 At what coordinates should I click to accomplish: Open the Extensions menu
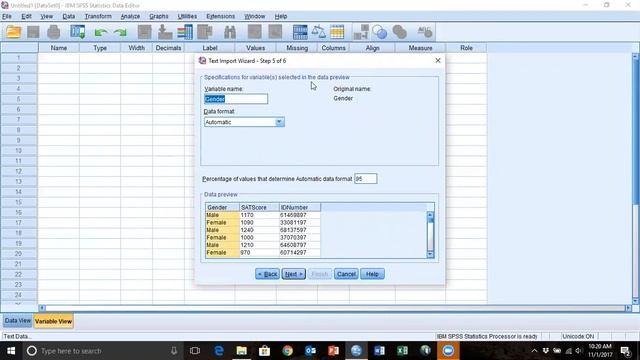tap(220, 16)
